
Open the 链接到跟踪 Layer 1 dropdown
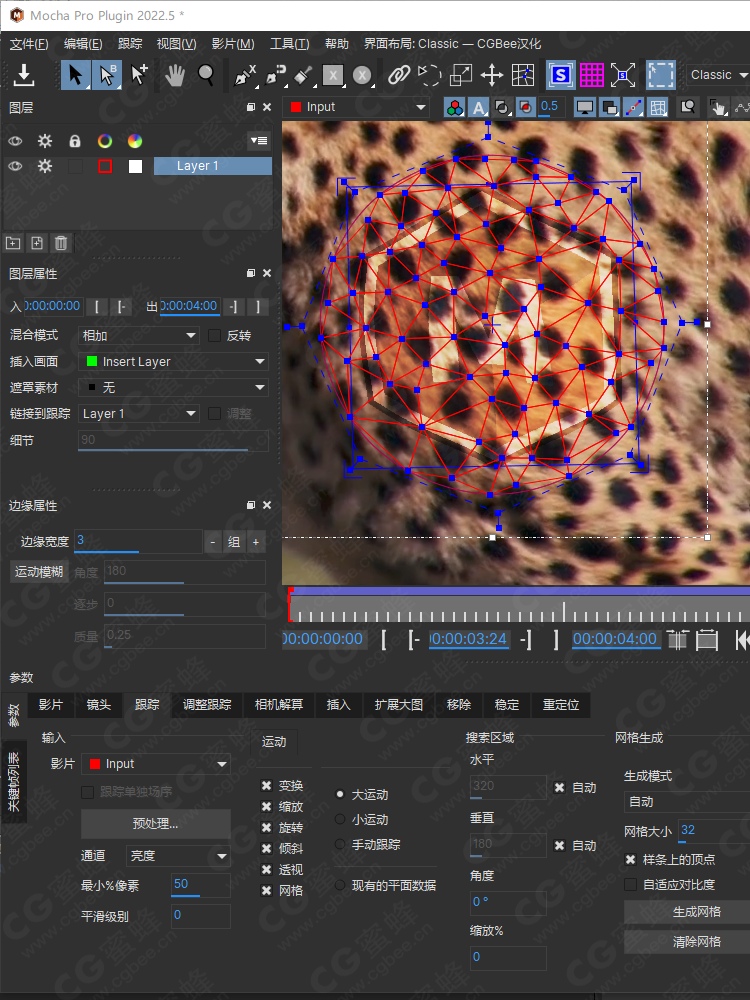pyautogui.click(x=138, y=414)
